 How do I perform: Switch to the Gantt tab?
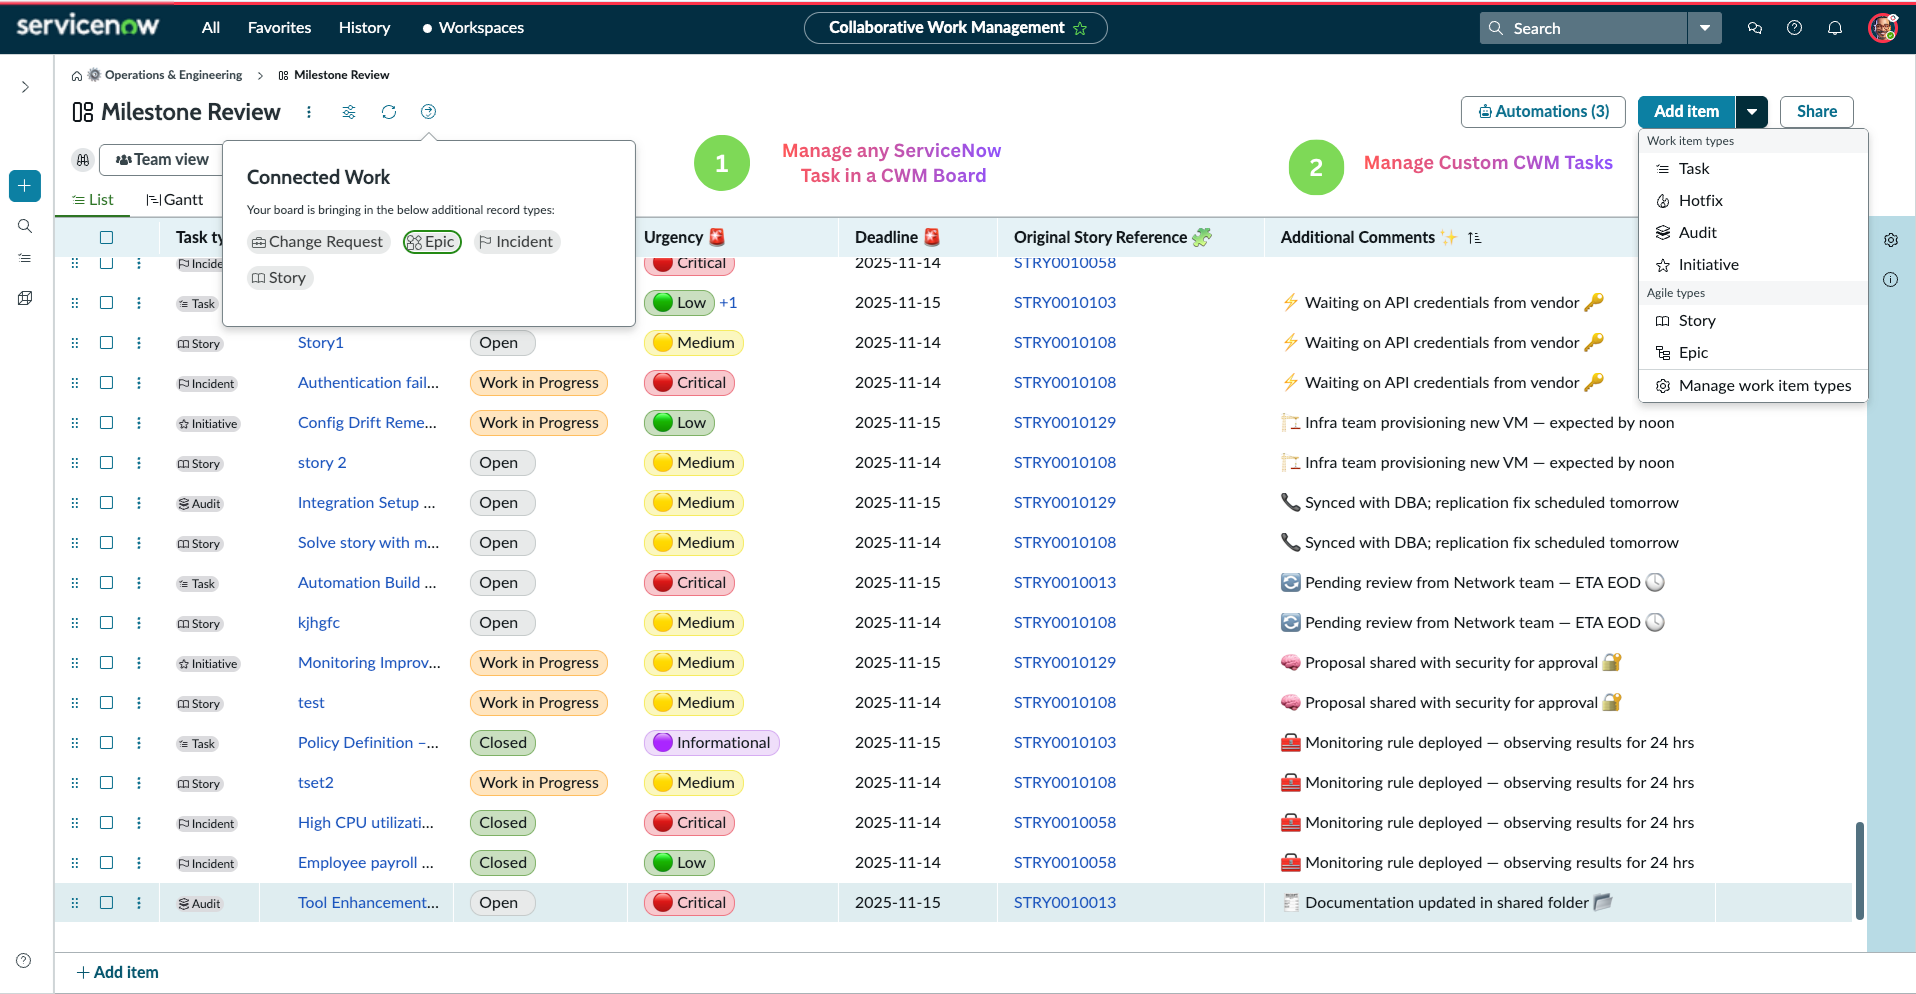click(175, 200)
